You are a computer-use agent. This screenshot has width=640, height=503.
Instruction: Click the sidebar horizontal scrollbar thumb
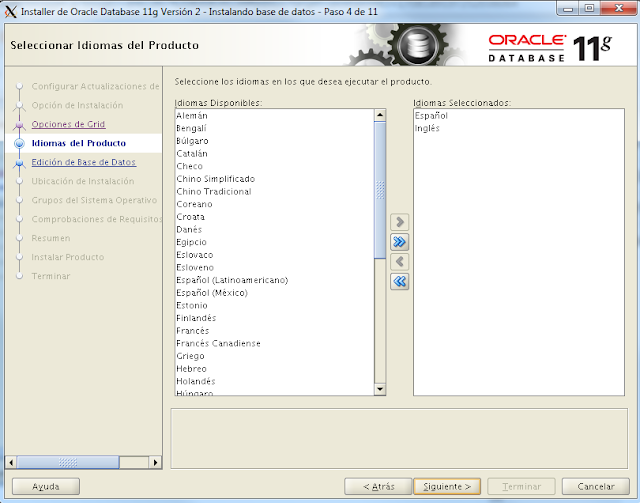tap(68, 463)
